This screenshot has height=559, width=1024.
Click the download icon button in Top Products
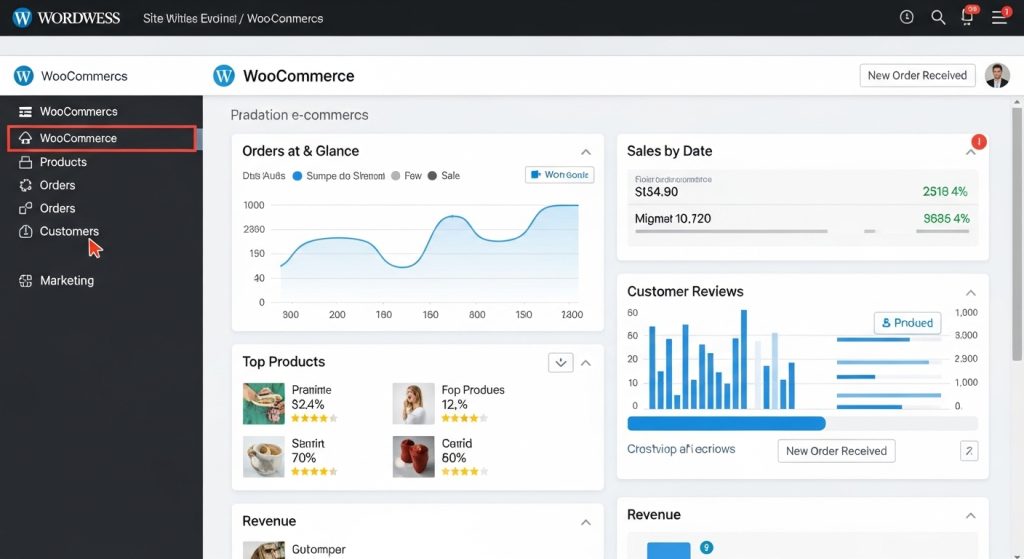(x=560, y=362)
